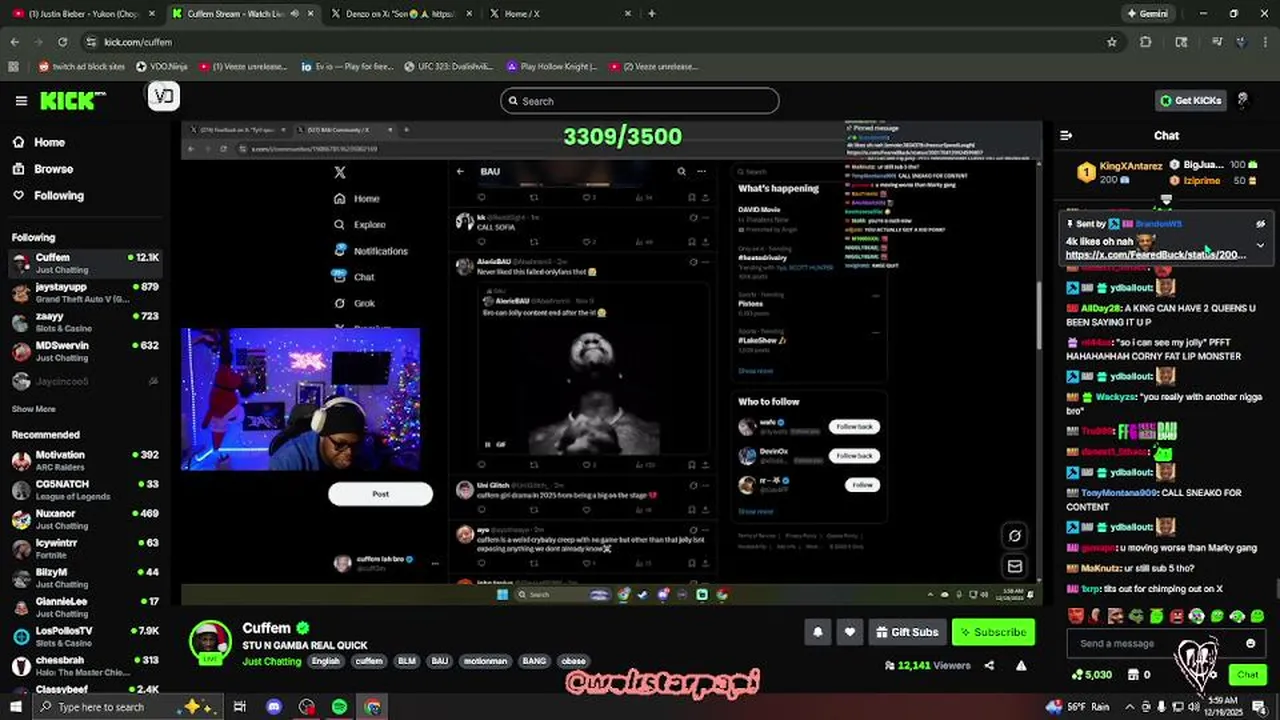Open Spotify from the taskbar
This screenshot has width=1280, height=720.
point(339,707)
